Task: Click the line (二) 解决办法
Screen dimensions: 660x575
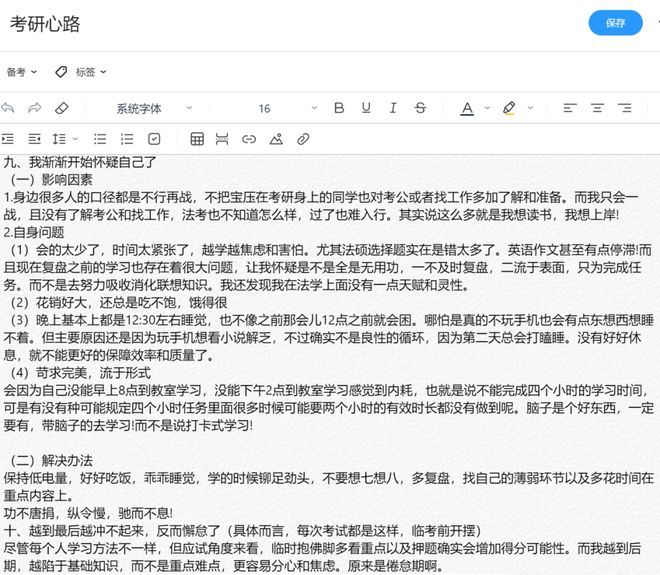Action: point(51,460)
